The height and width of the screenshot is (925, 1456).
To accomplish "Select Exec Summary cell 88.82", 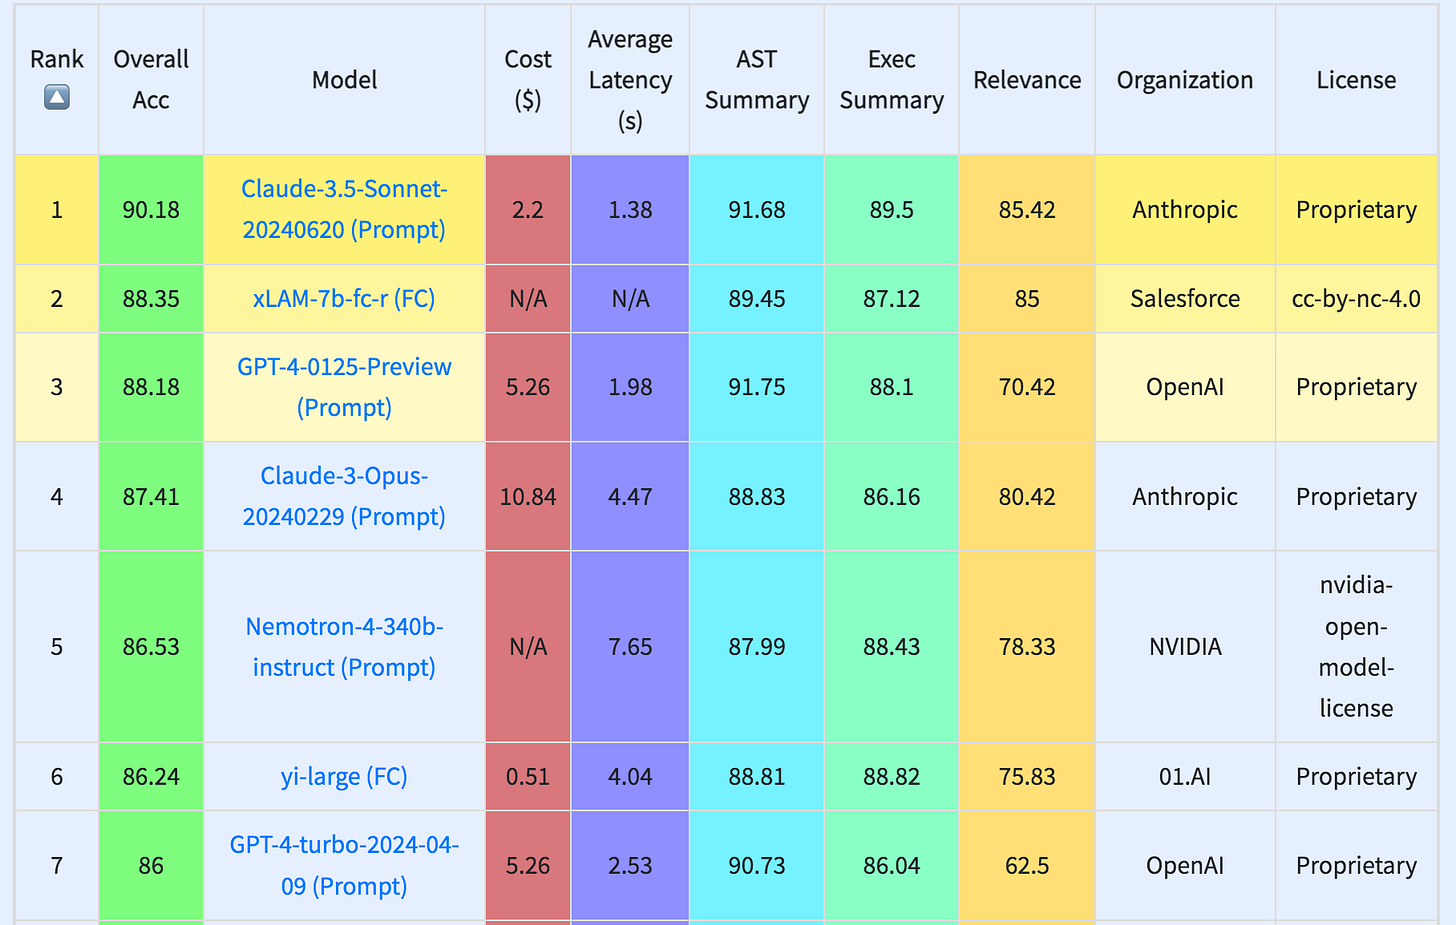I will 892,776.
